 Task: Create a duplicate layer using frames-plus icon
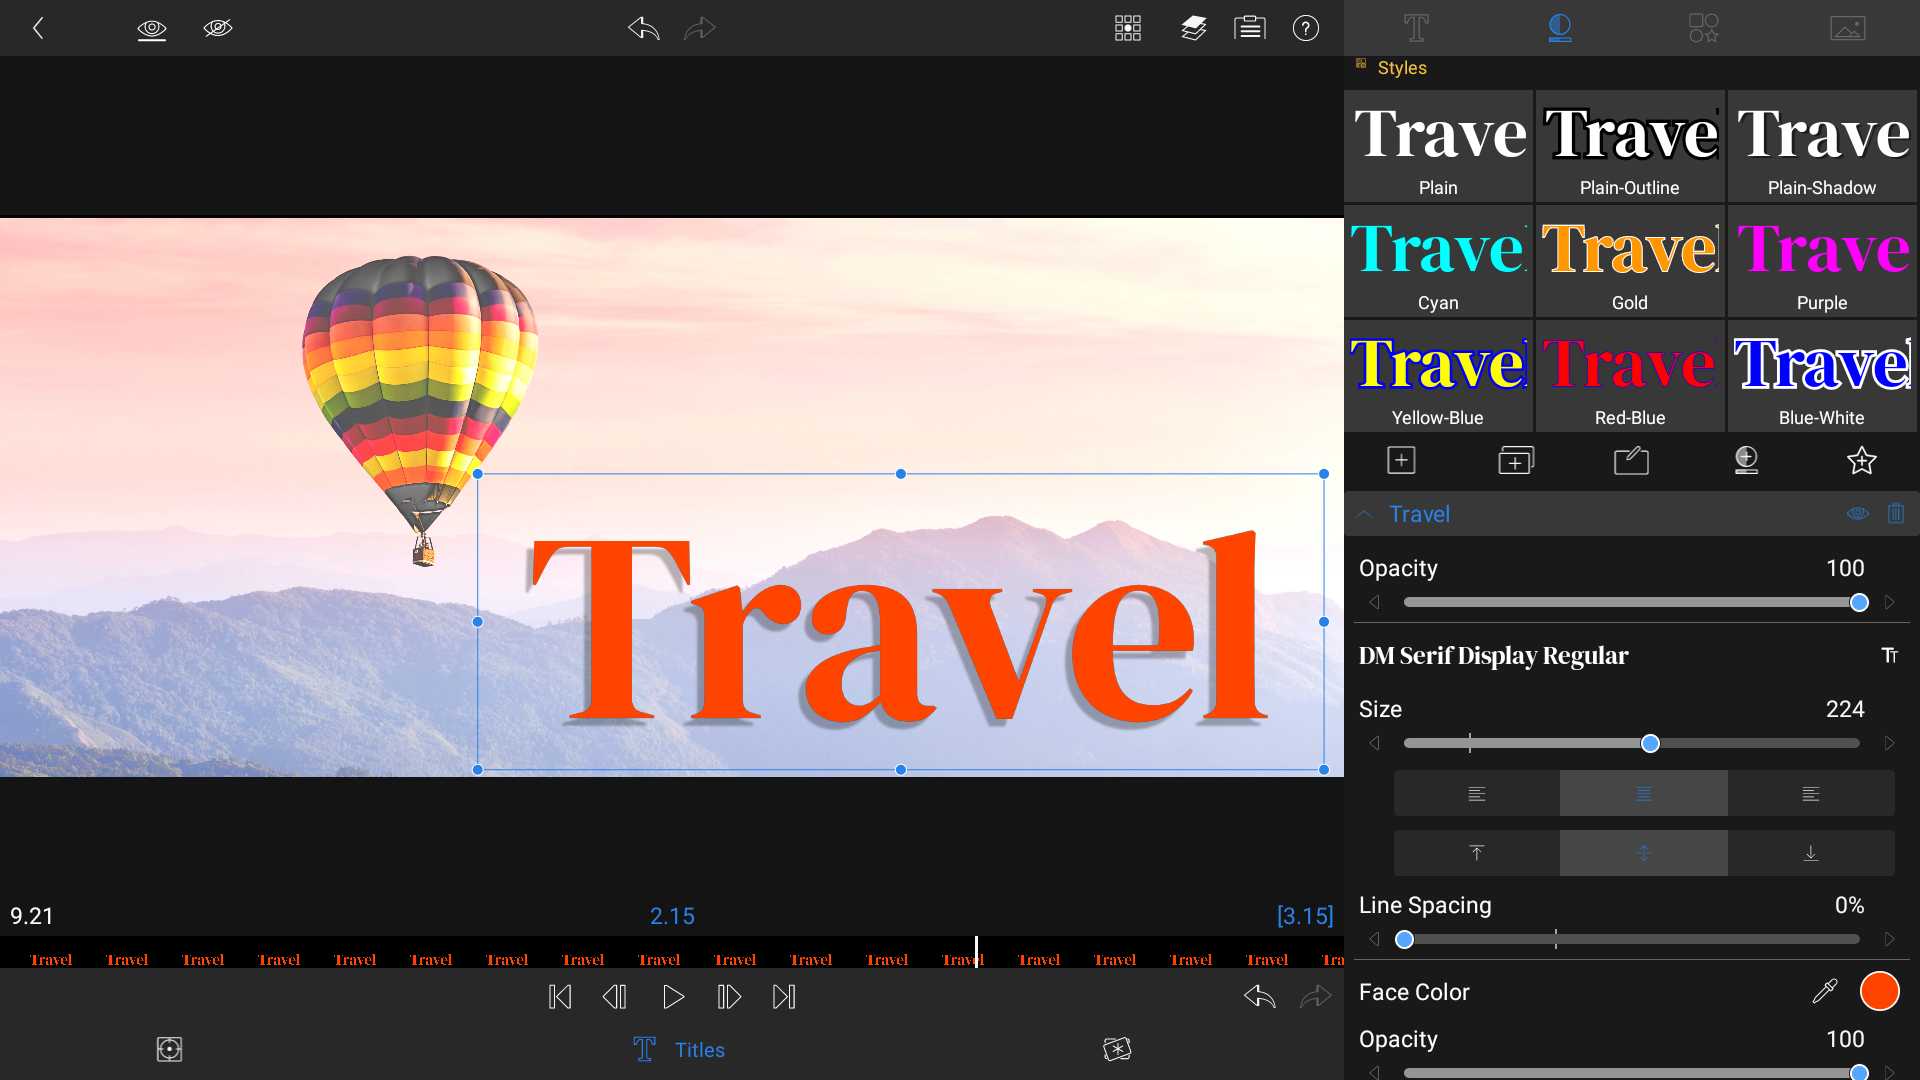1515,461
